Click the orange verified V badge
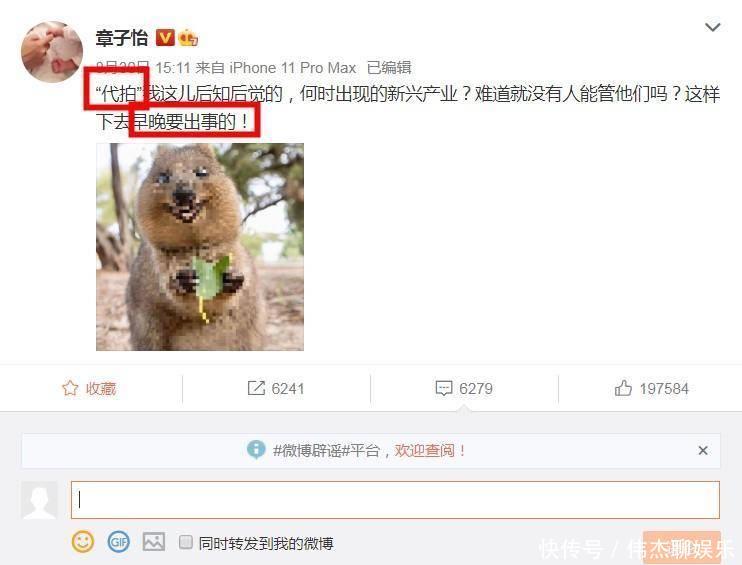The height and width of the screenshot is (565, 742). point(165,37)
